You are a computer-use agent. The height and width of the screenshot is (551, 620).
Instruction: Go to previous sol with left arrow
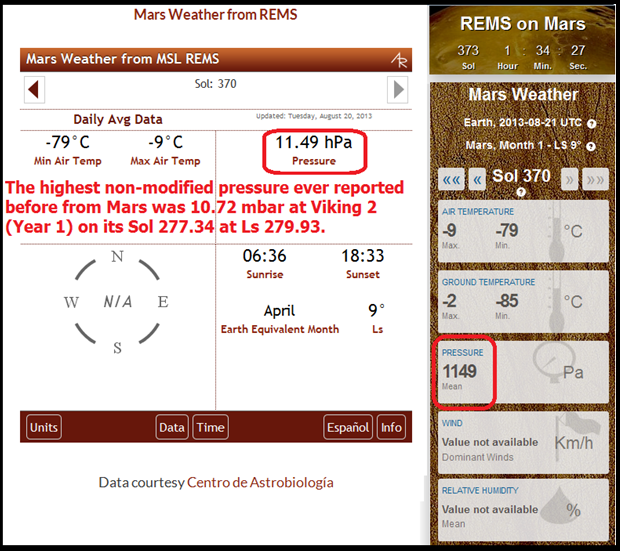pyautogui.click(x=34, y=89)
